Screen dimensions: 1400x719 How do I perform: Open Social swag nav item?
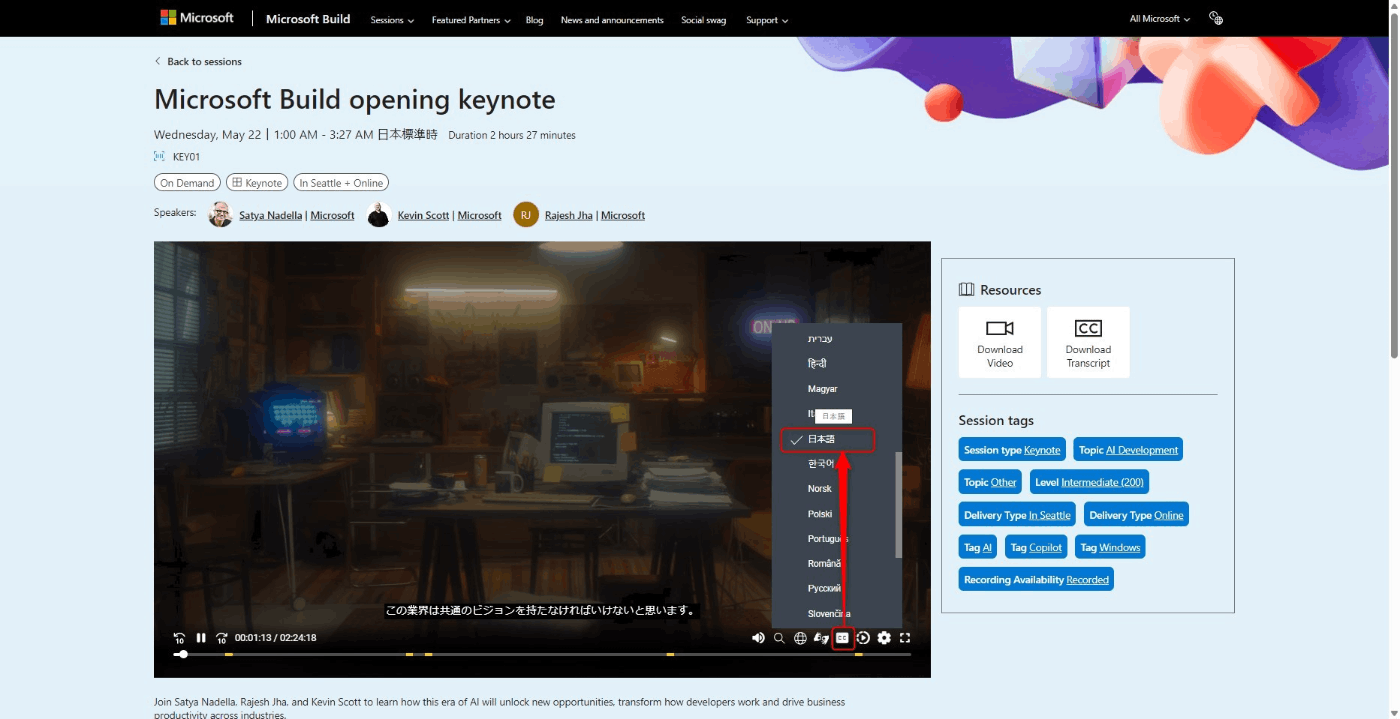(x=704, y=20)
